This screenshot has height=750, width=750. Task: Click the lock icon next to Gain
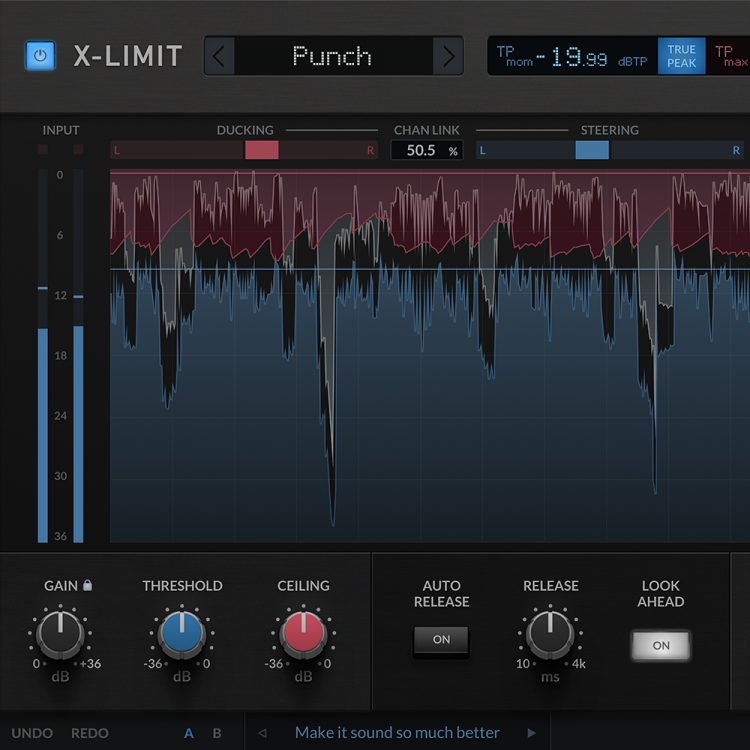(x=87, y=586)
